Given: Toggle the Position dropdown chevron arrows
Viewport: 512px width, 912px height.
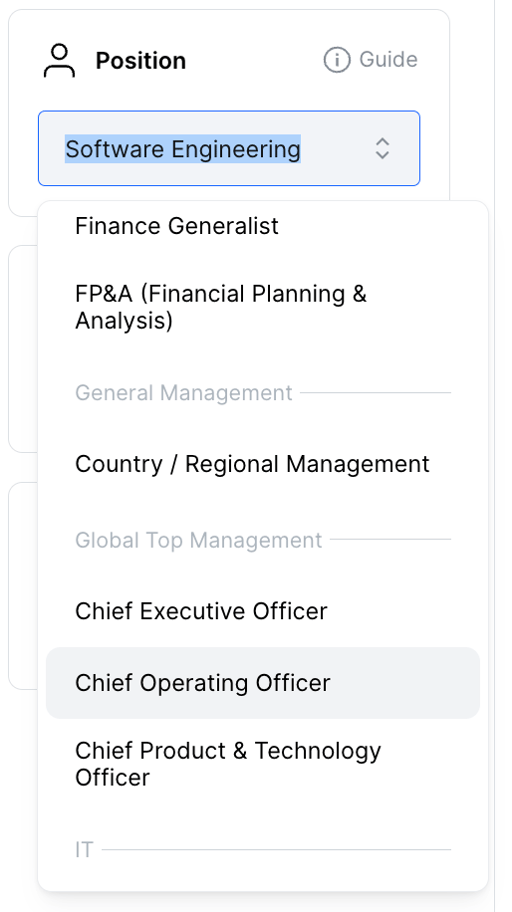Looking at the screenshot, I should (x=382, y=148).
